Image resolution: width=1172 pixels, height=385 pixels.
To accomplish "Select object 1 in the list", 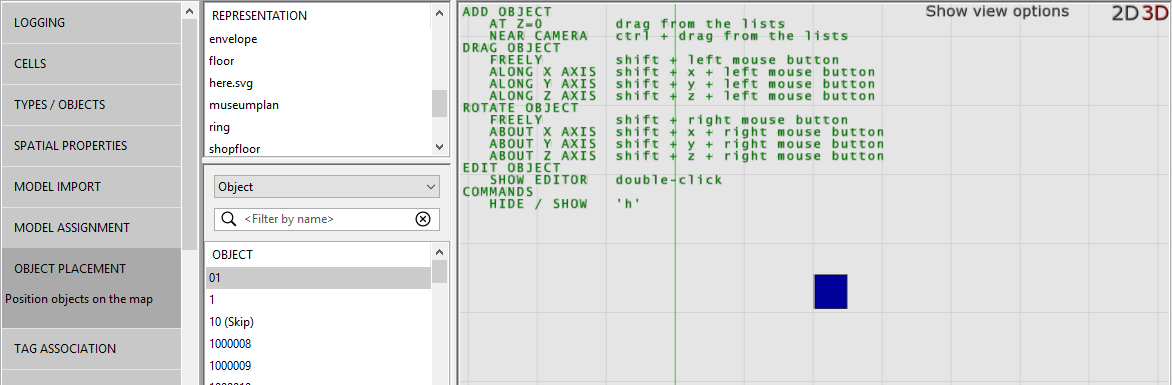I will tap(318, 299).
